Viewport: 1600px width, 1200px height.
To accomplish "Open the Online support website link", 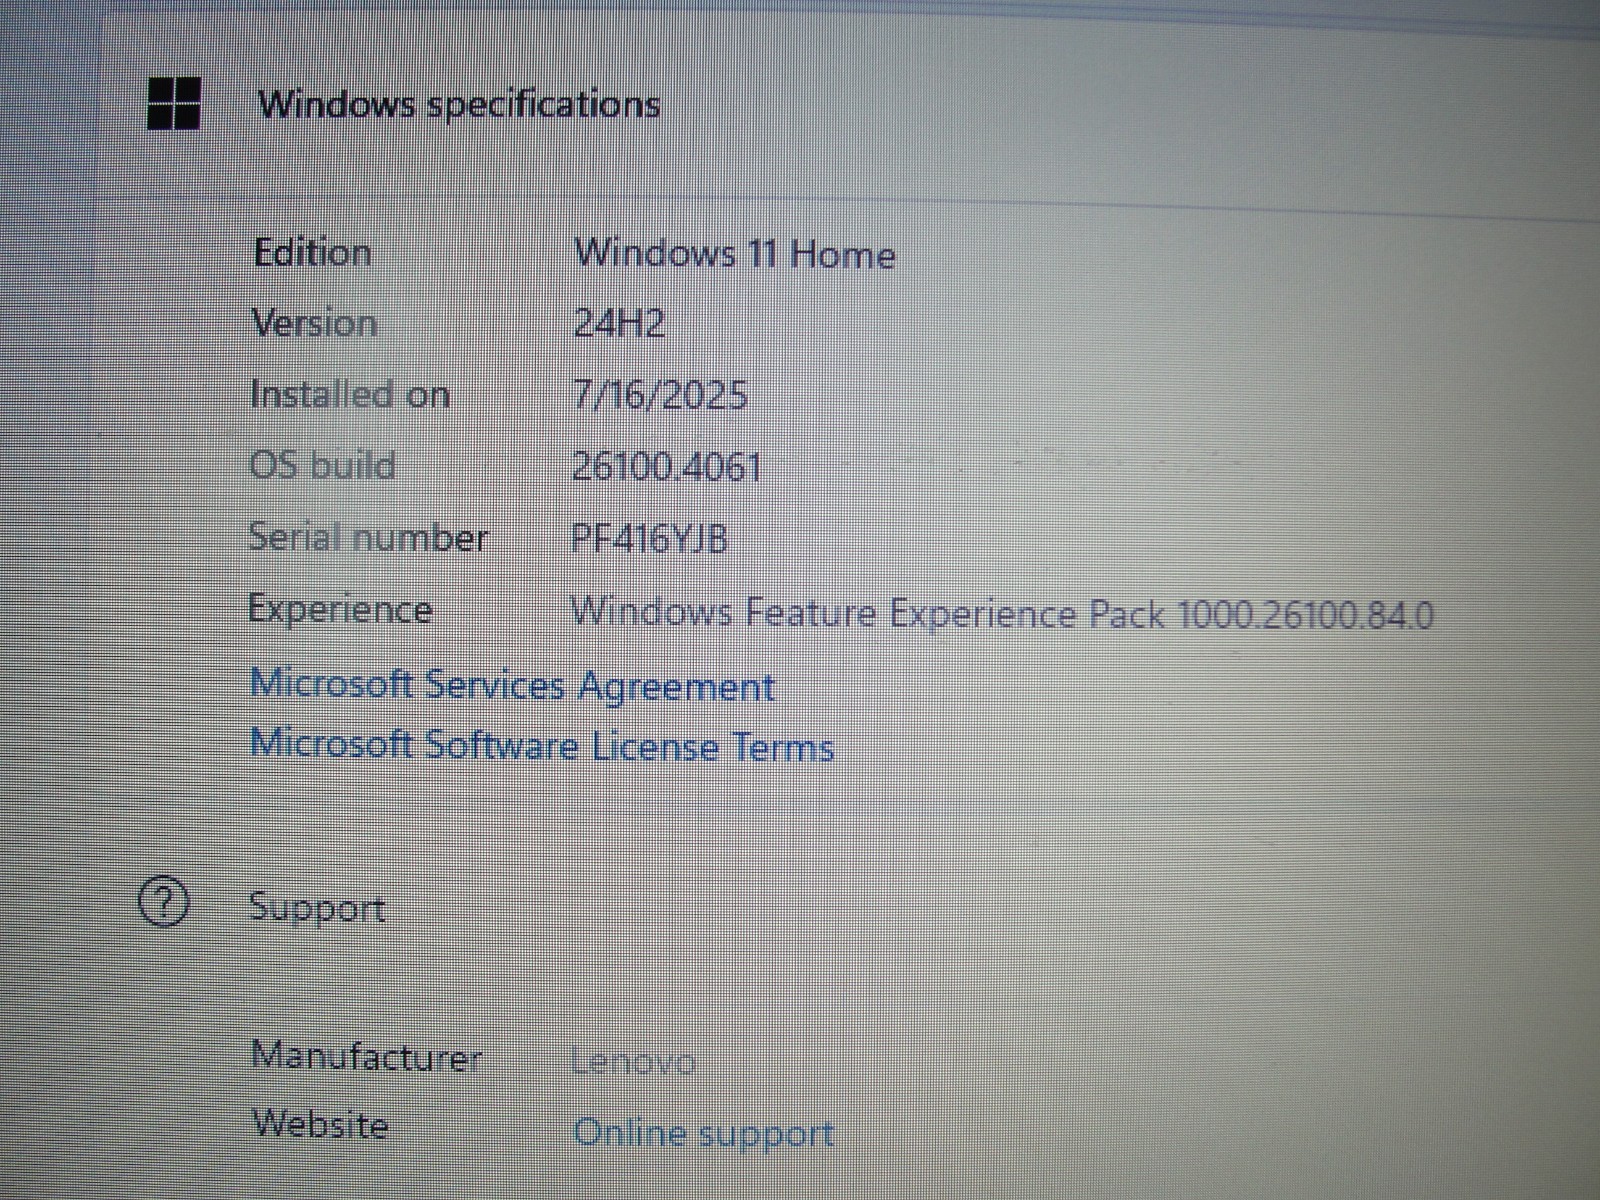I will (703, 1133).
